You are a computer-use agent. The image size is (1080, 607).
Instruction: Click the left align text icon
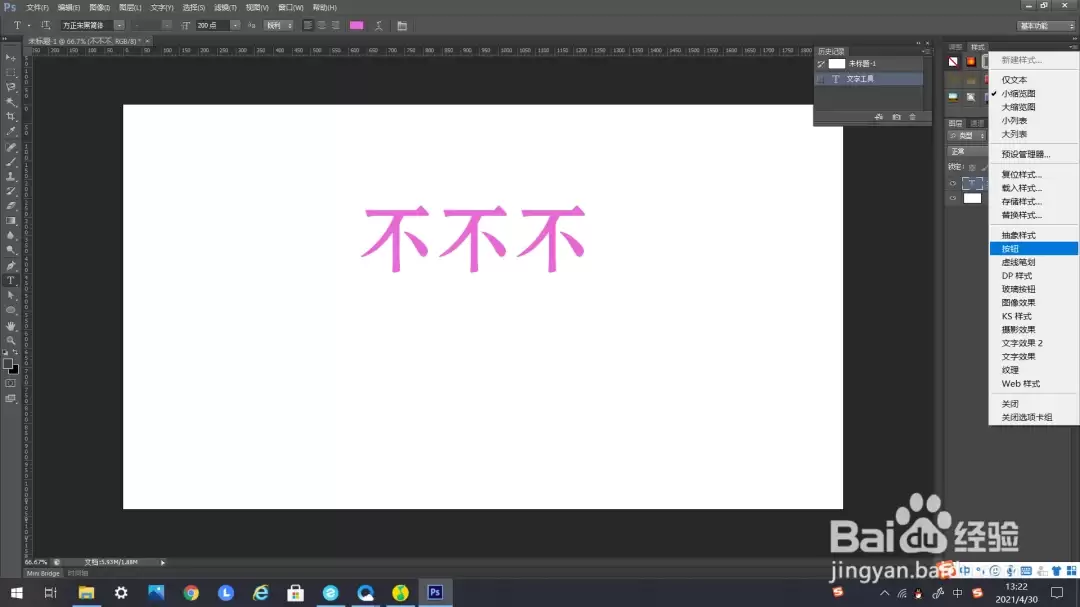(x=308, y=25)
